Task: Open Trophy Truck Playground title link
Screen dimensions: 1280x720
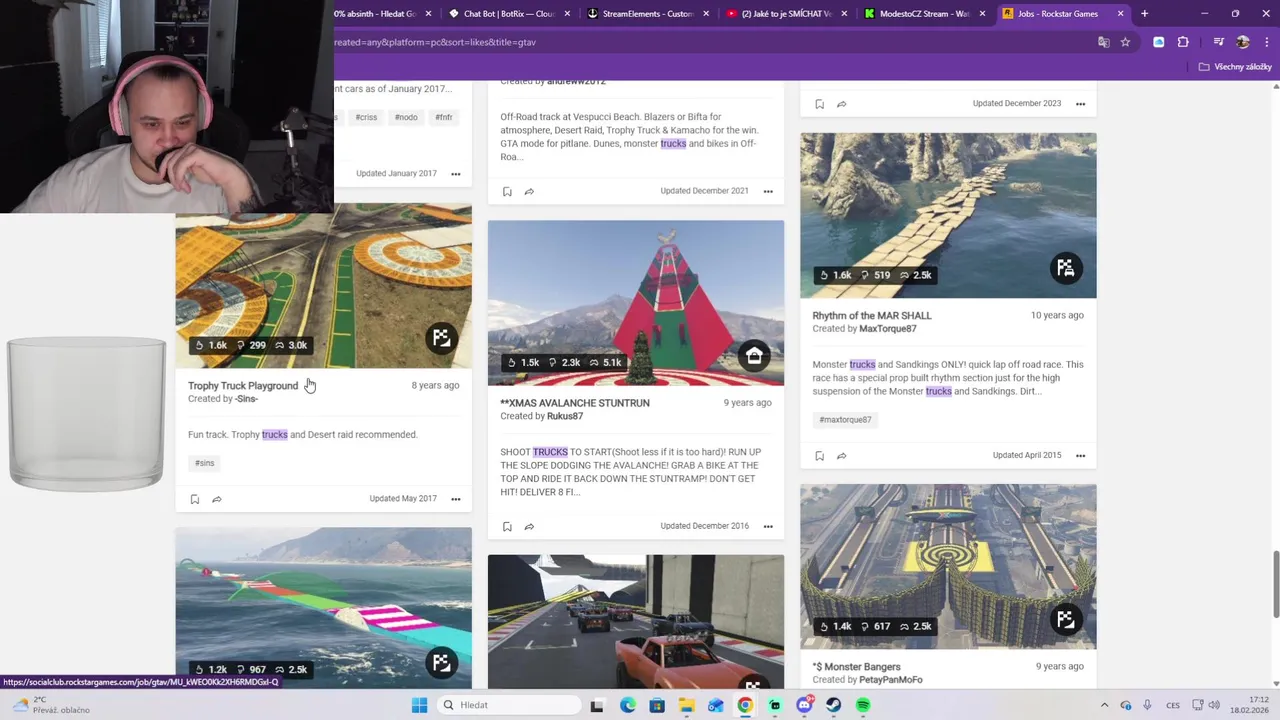Action: coord(243,386)
